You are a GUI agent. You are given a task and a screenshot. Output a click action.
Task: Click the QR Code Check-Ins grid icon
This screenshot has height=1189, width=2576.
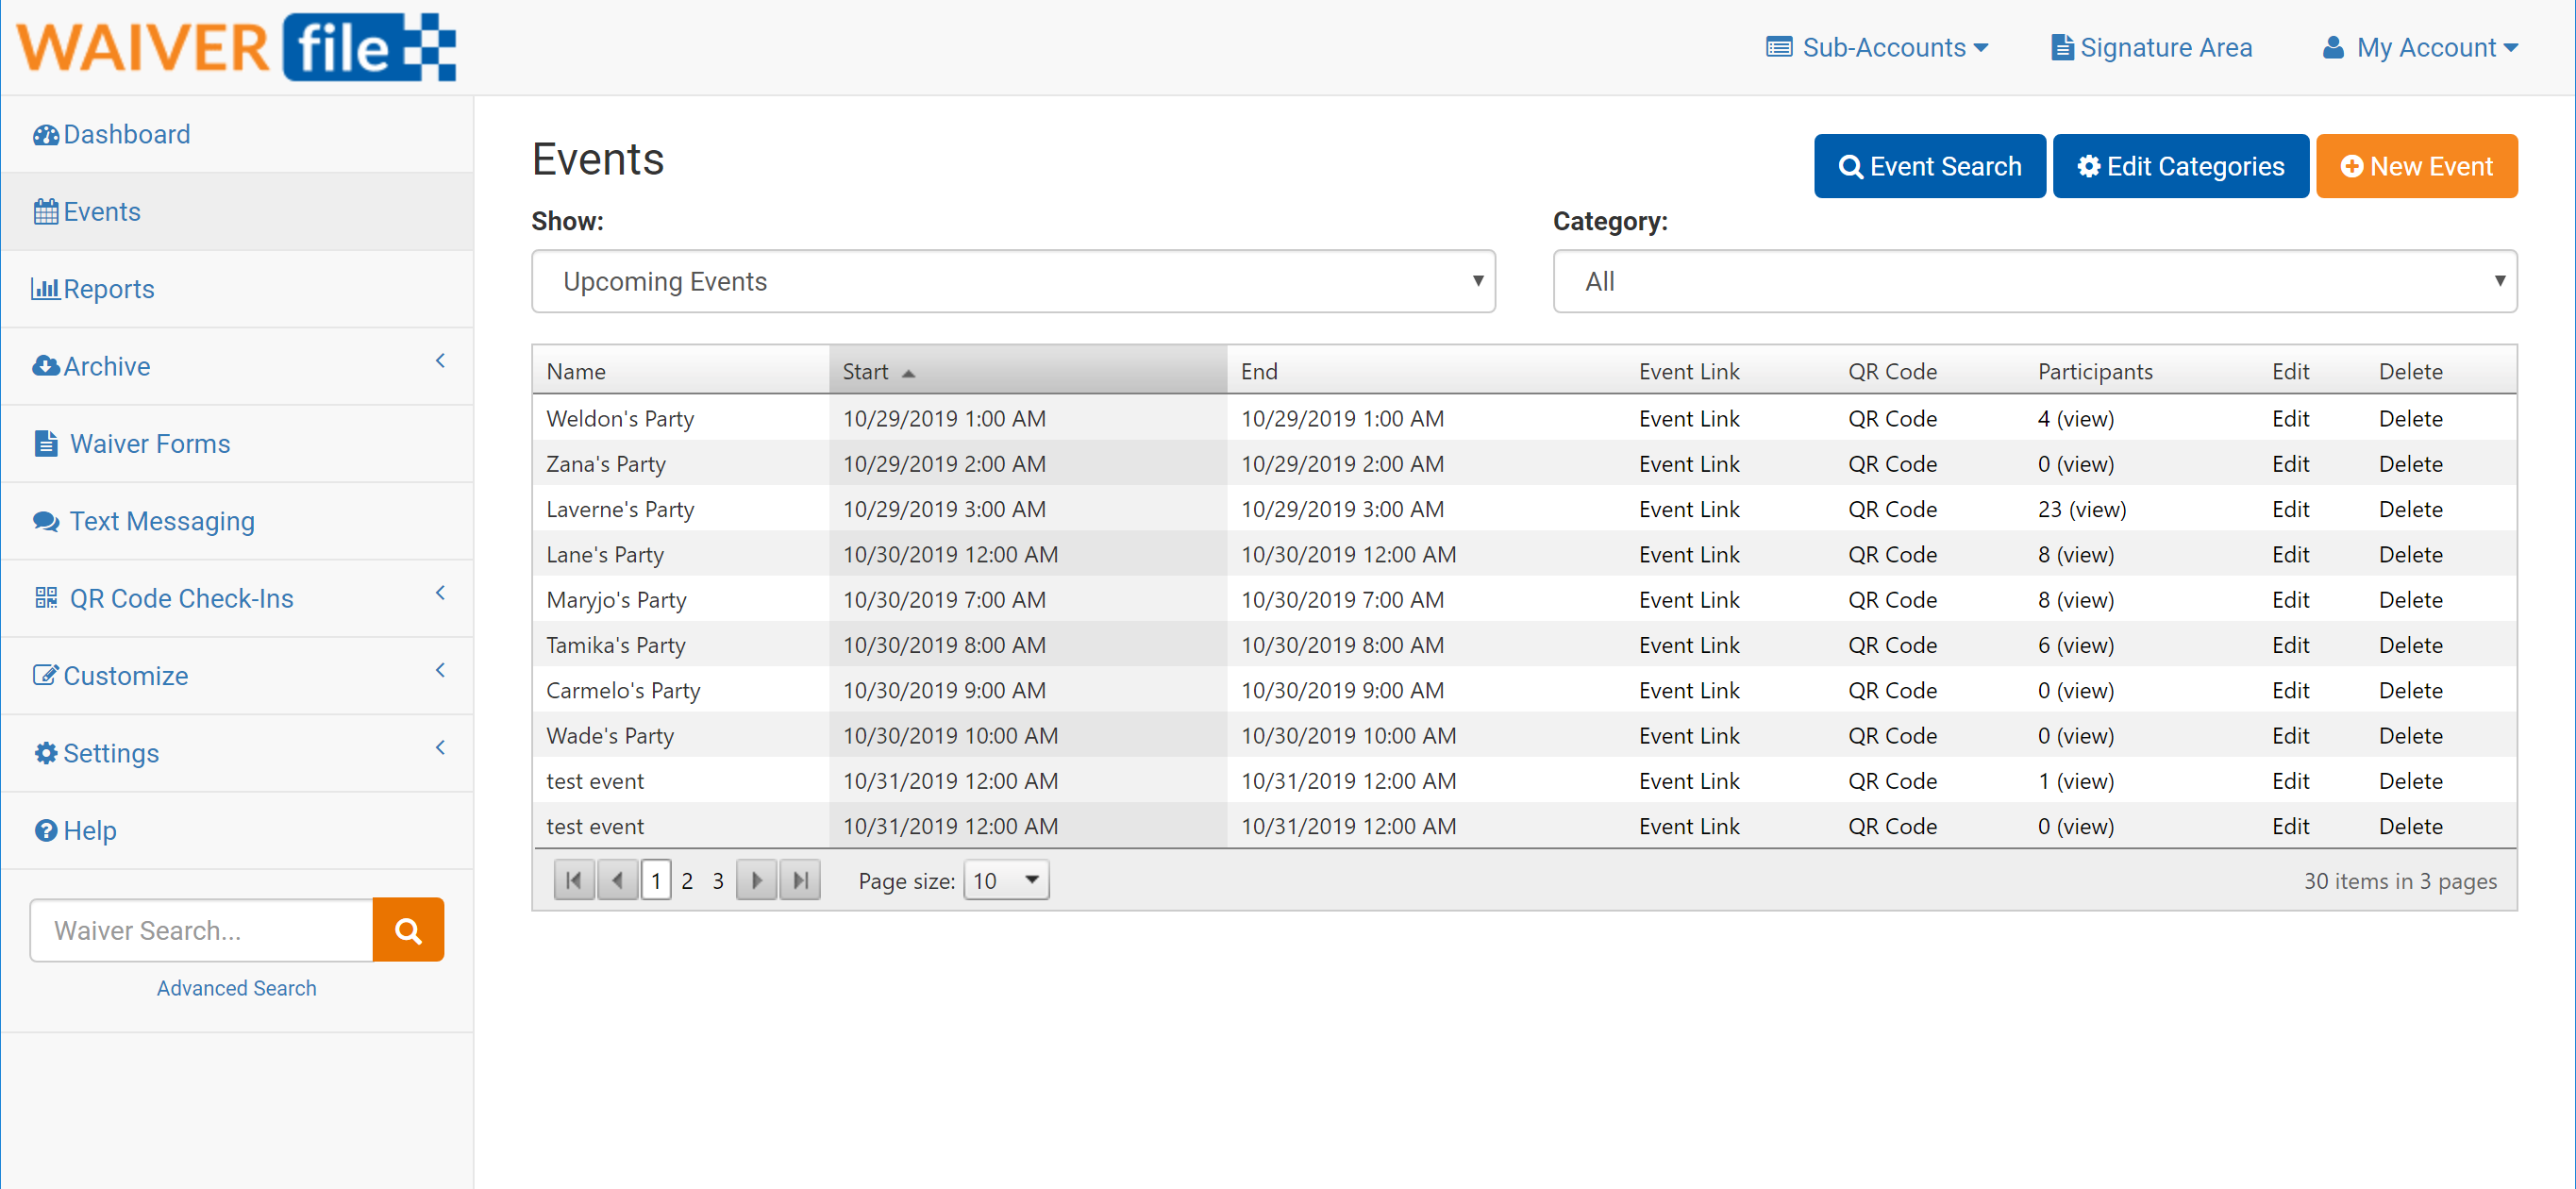[45, 598]
